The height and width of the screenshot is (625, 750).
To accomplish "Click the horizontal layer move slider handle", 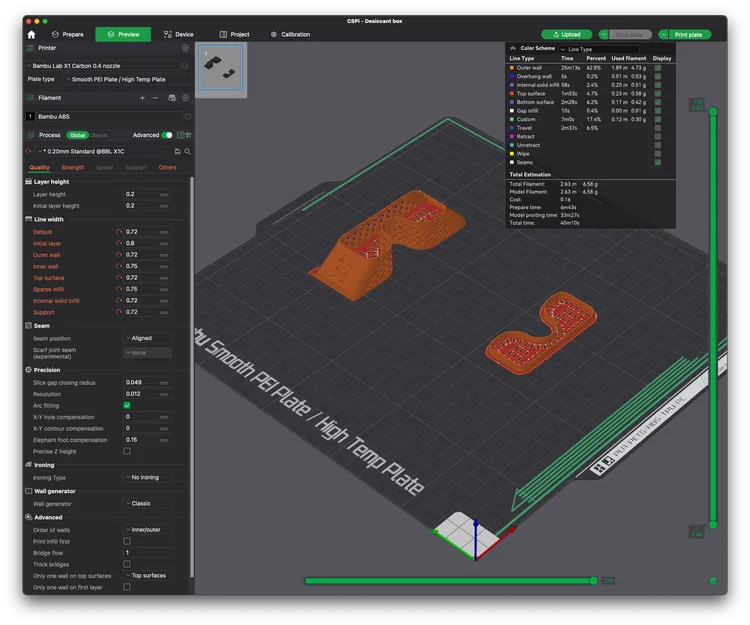I will tap(594, 581).
